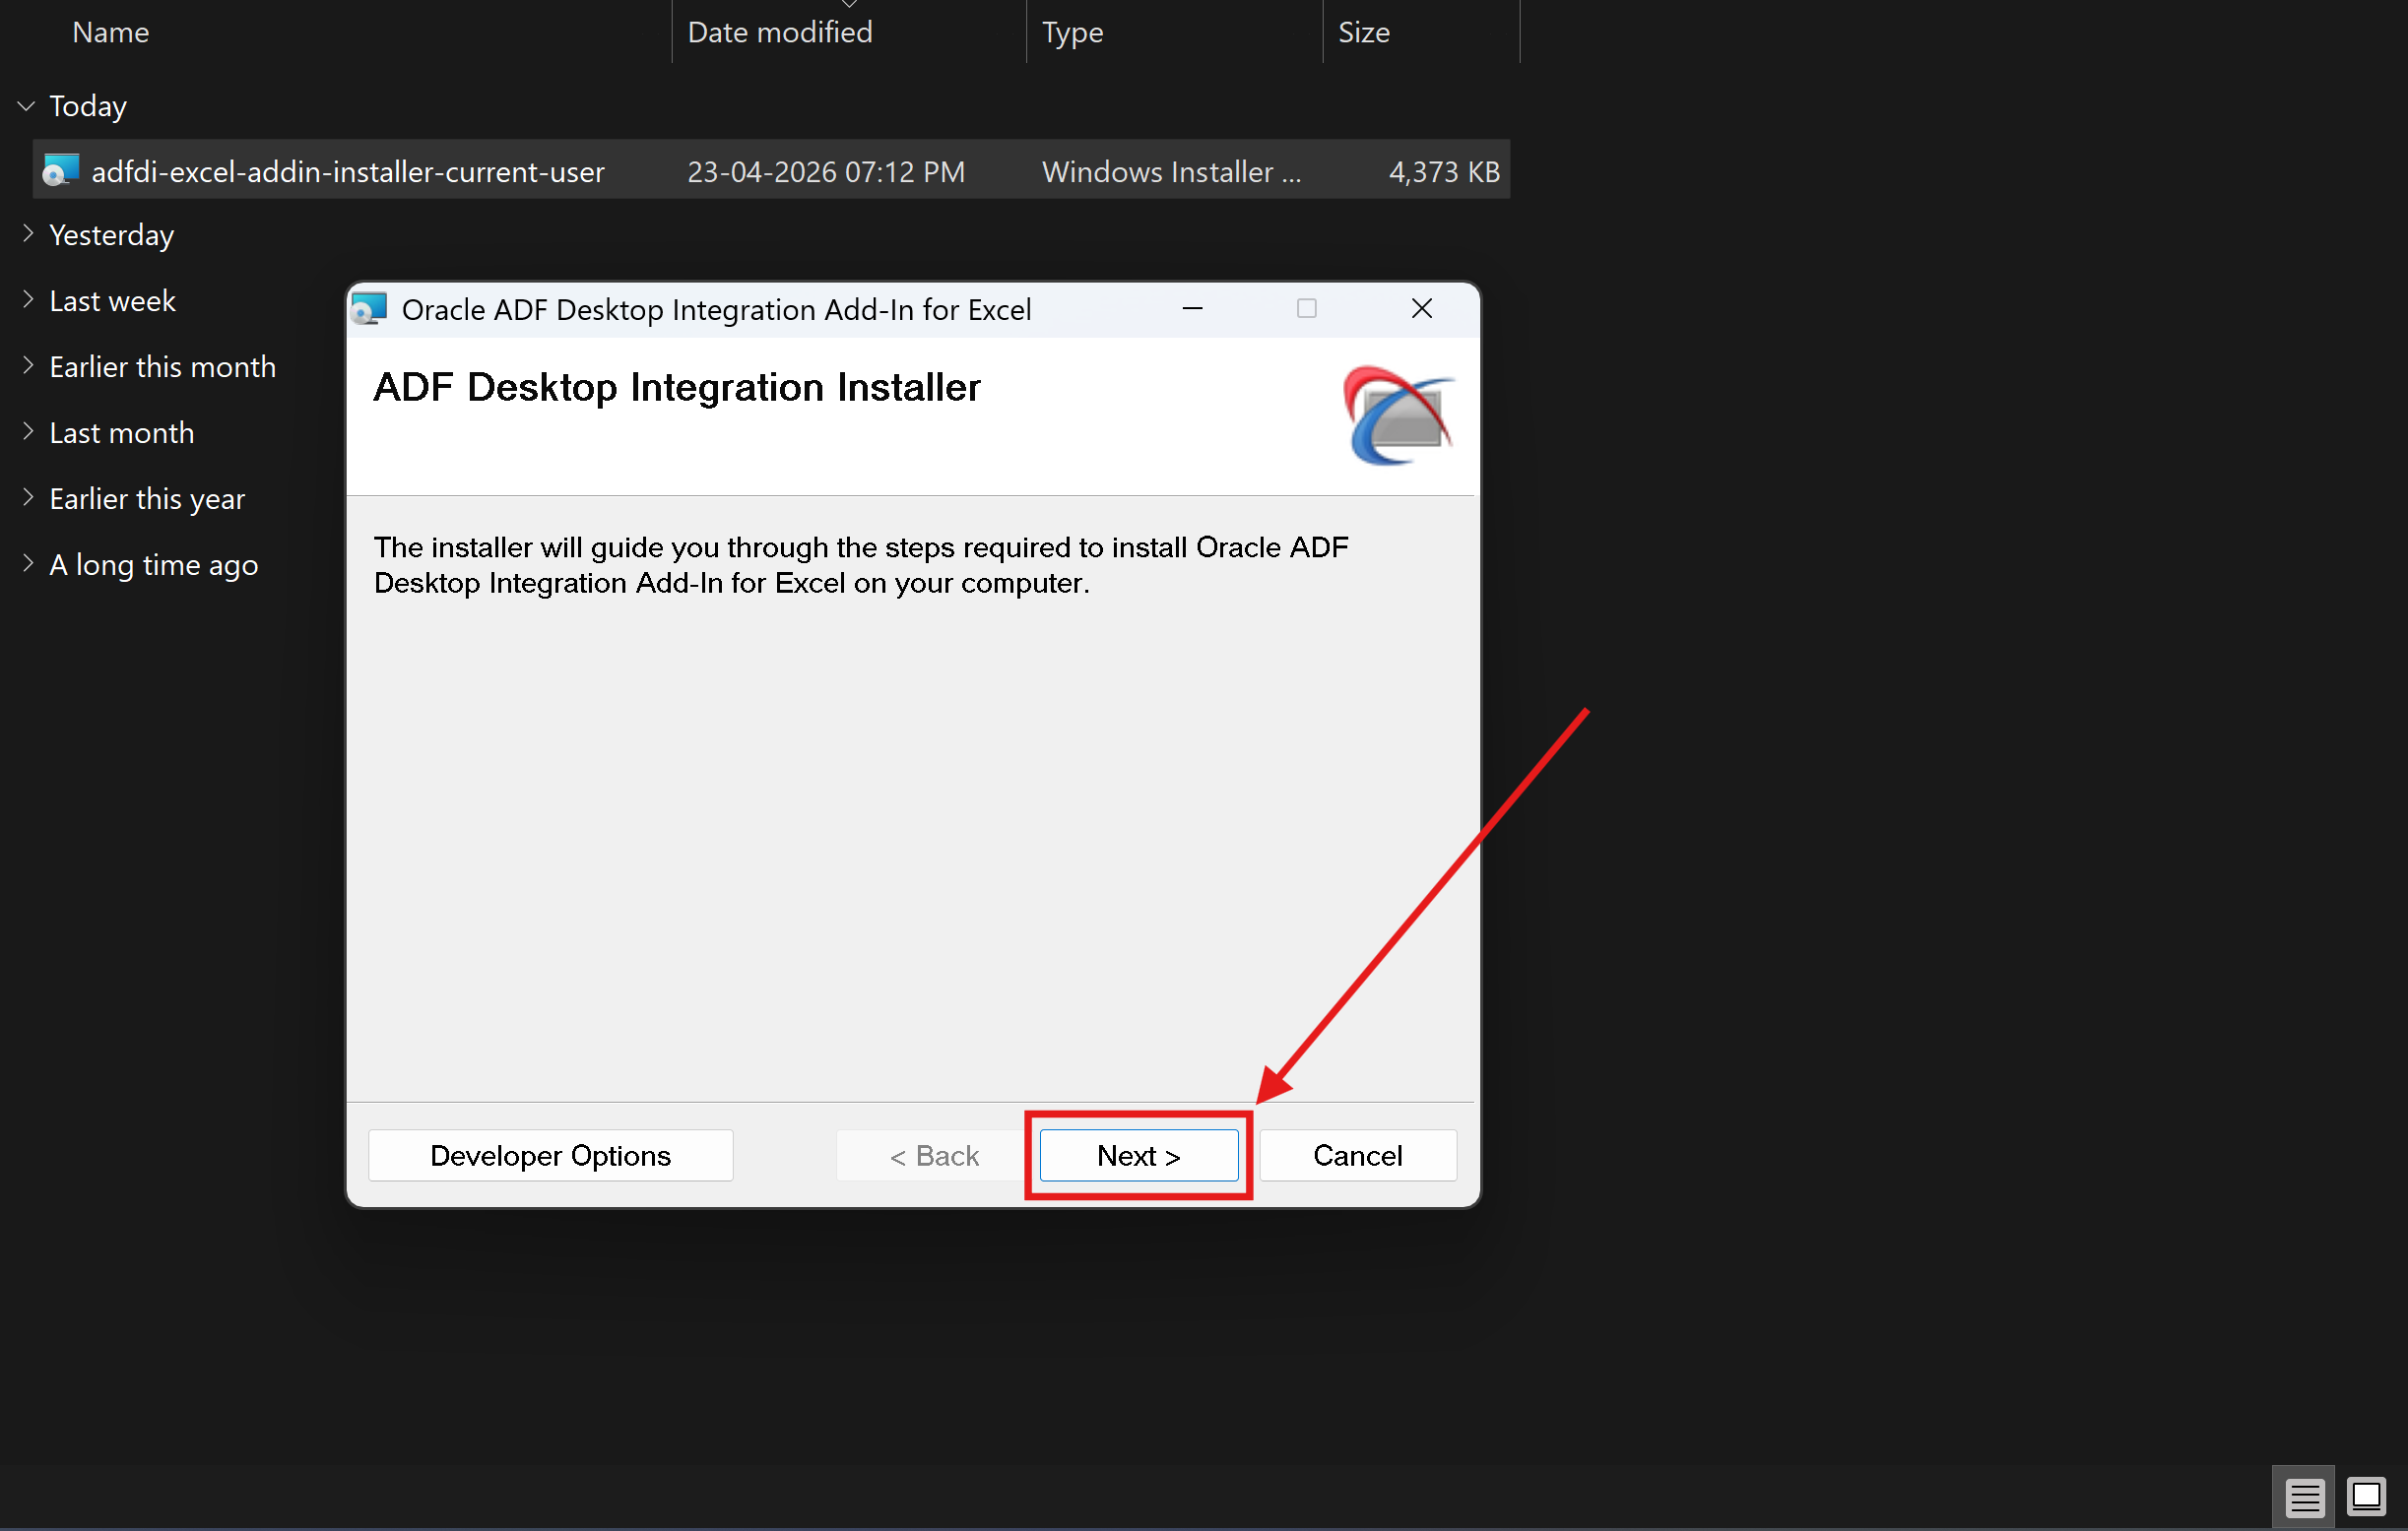This screenshot has height=1531, width=2408.
Task: Expand the A long time ago group
Action: coord(27,564)
